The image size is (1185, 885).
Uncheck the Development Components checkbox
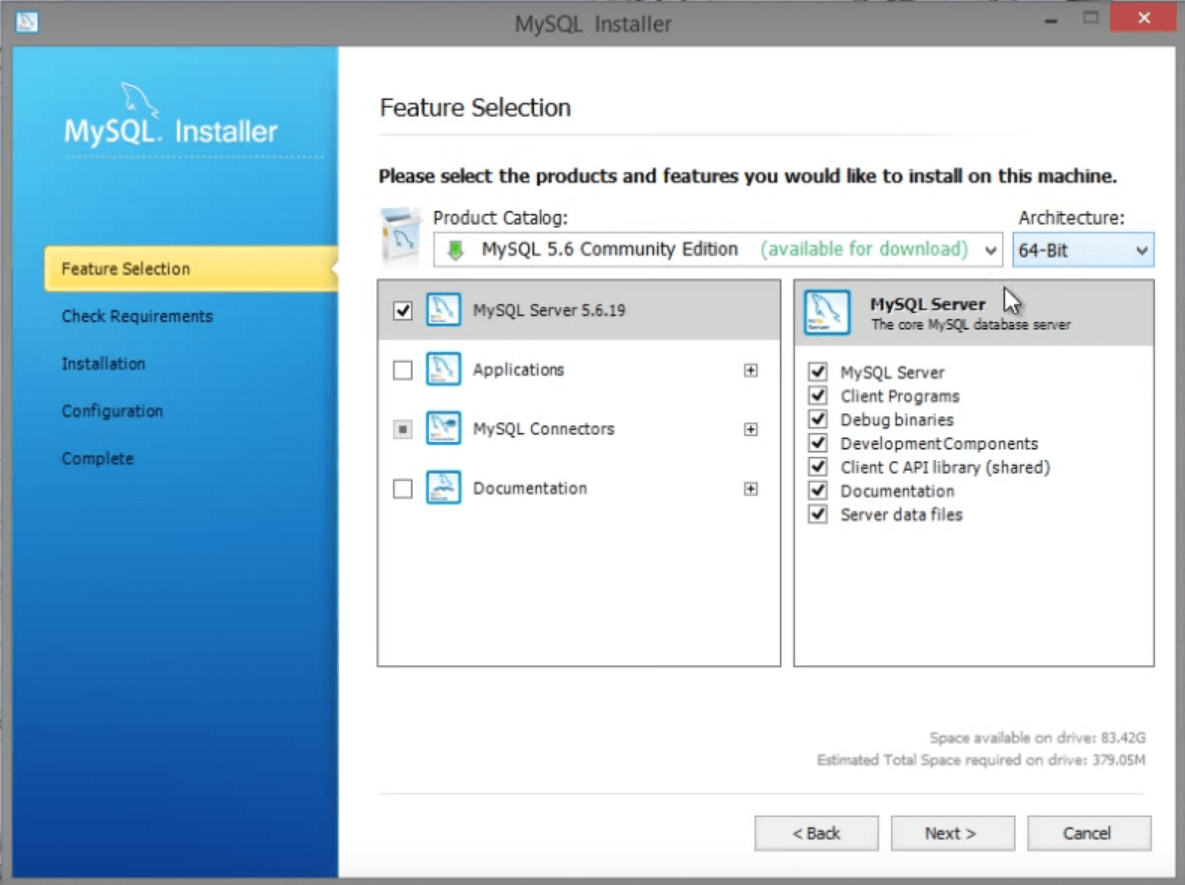[x=818, y=443]
